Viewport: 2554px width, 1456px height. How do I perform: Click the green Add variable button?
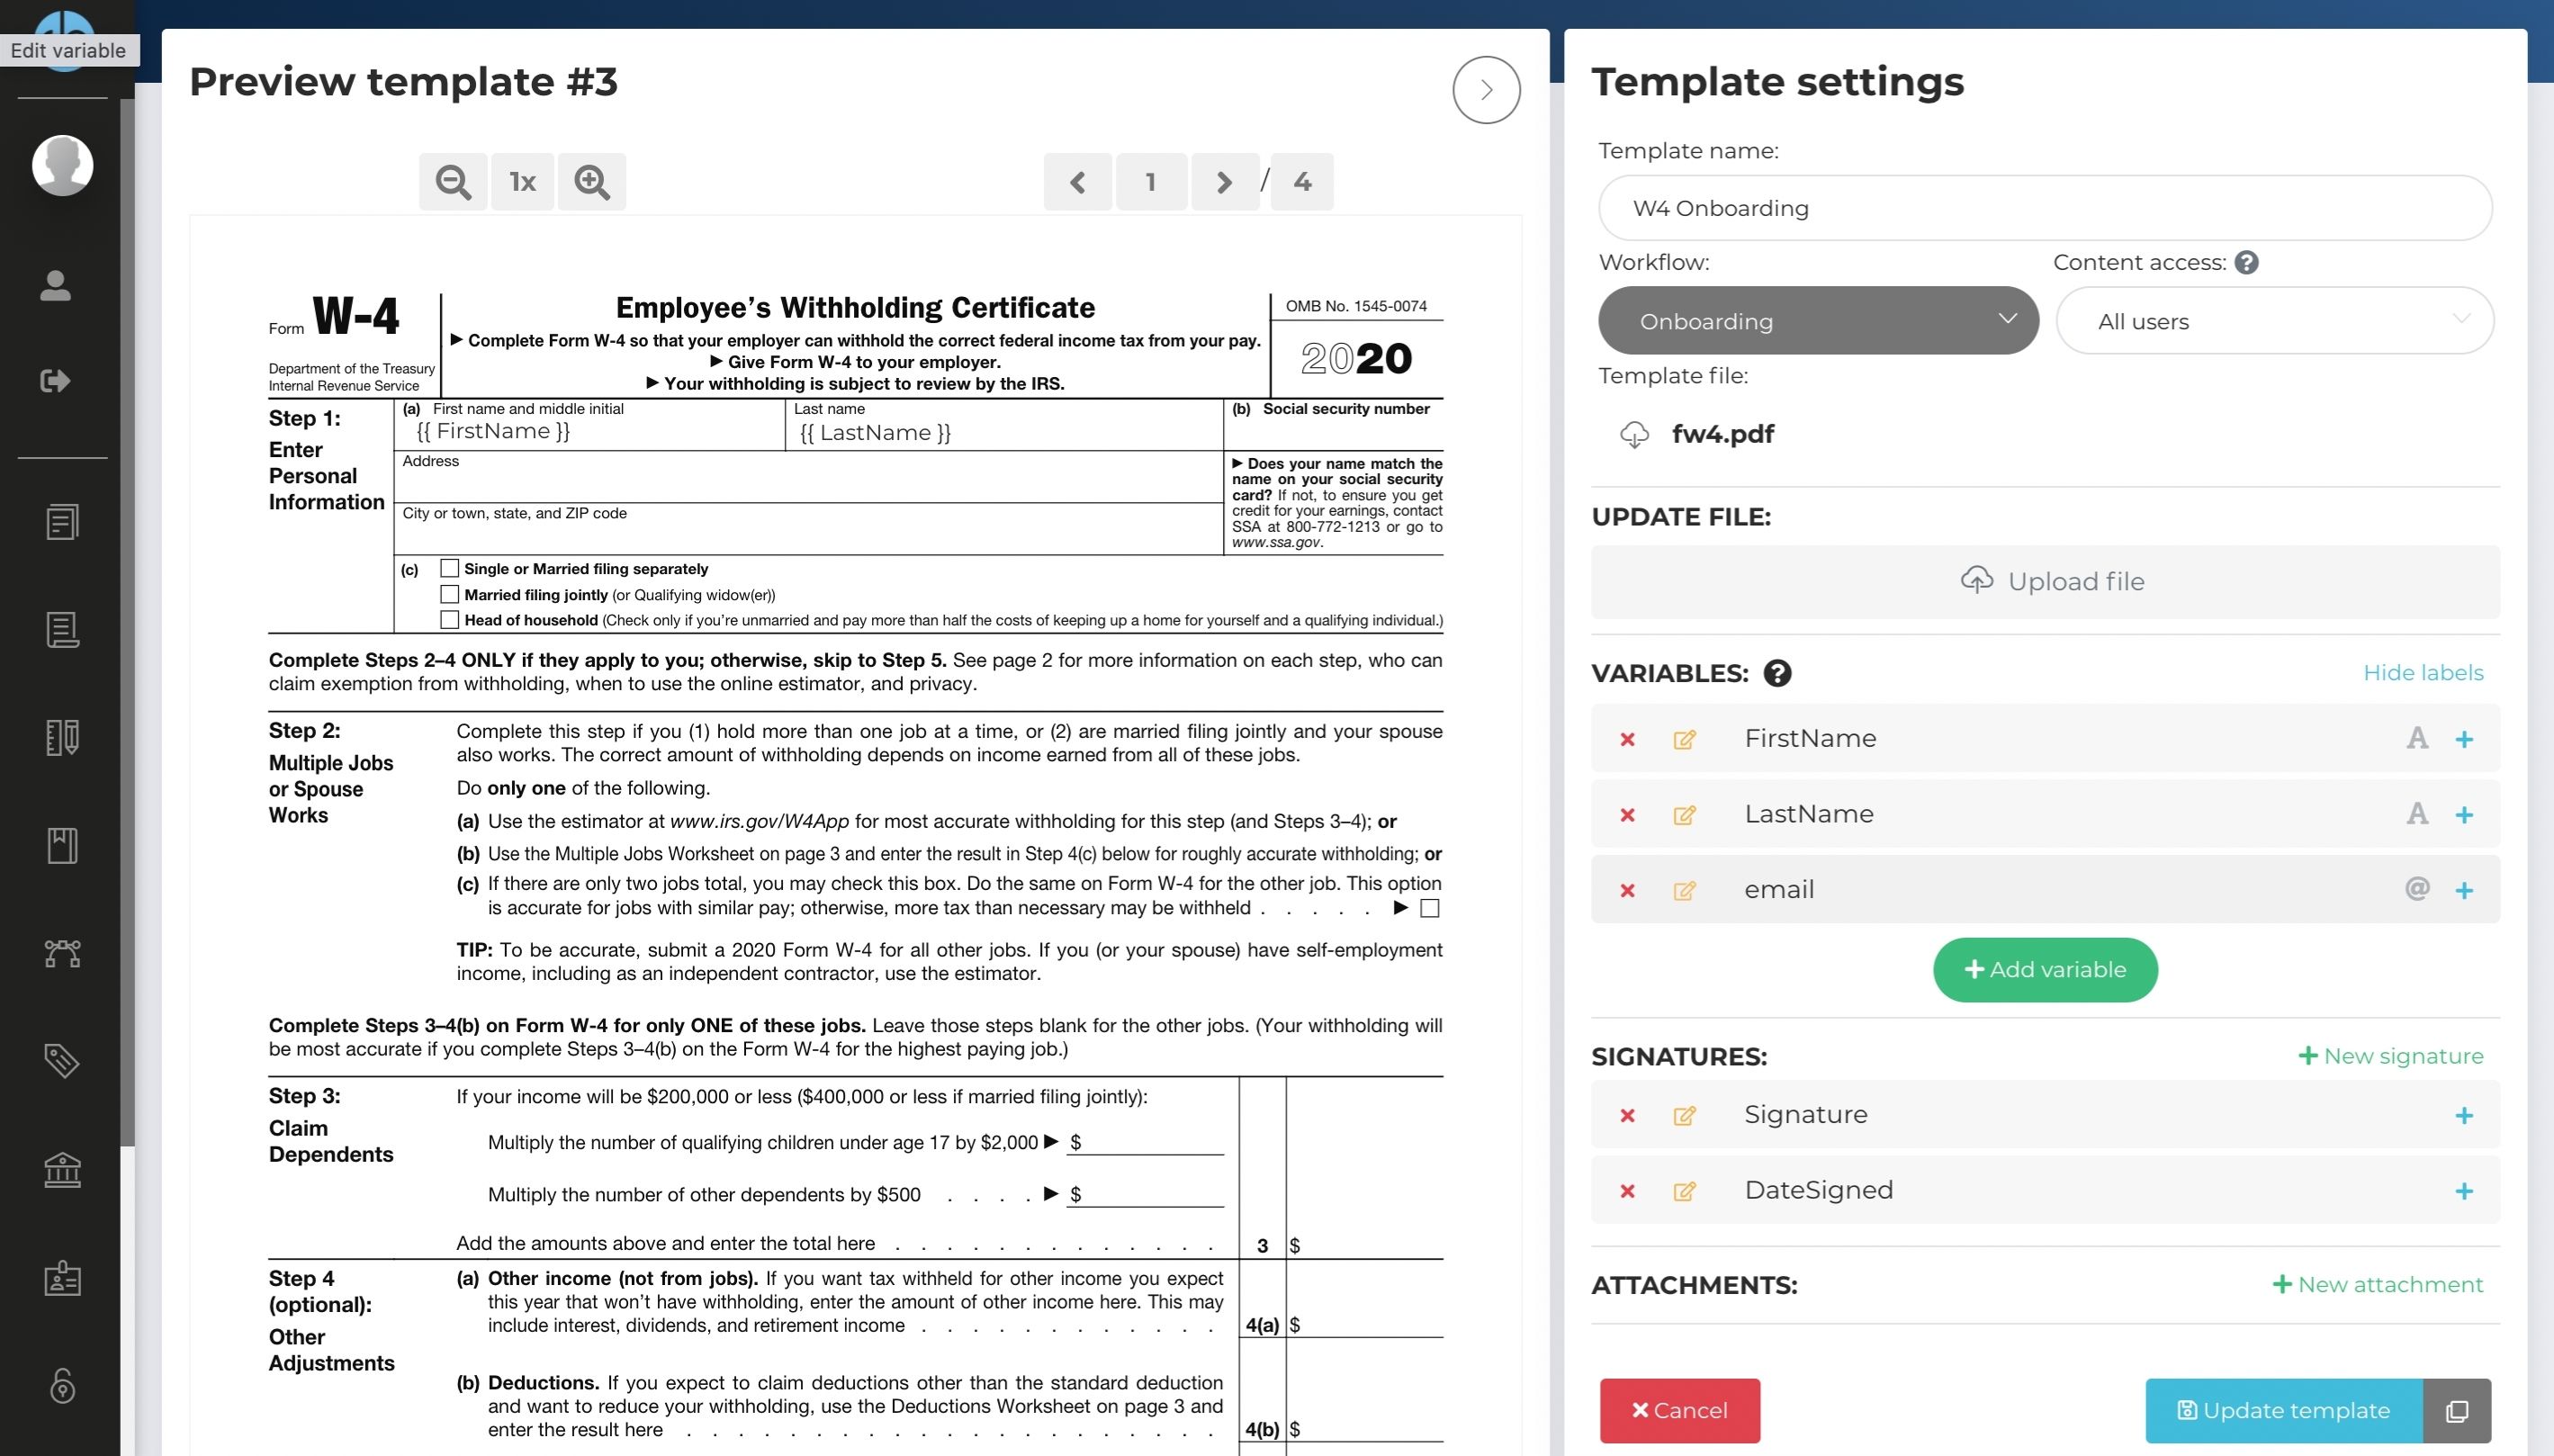2044,969
